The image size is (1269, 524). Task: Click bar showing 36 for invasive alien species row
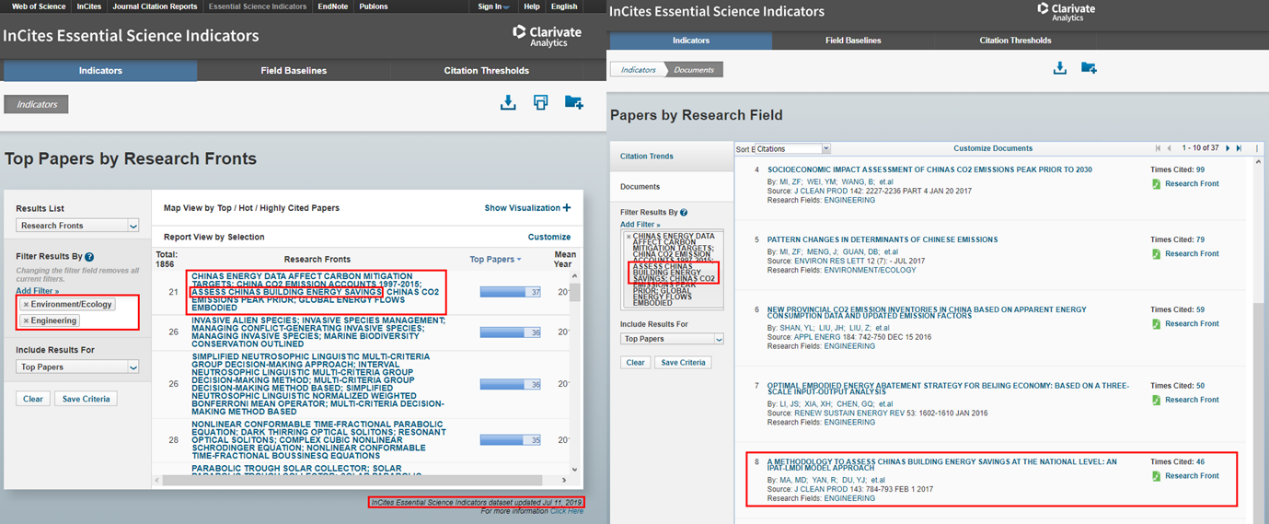pyautogui.click(x=510, y=332)
